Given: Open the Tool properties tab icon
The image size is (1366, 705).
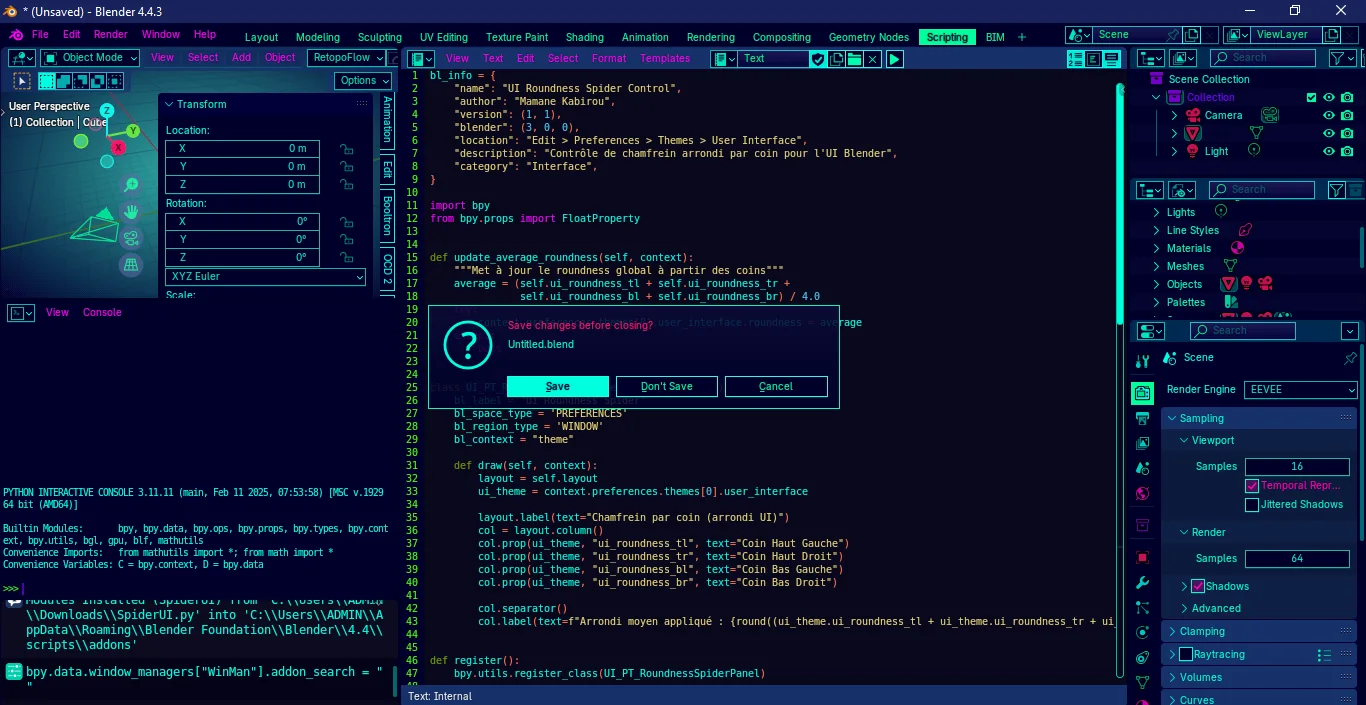Looking at the screenshot, I should (1143, 361).
